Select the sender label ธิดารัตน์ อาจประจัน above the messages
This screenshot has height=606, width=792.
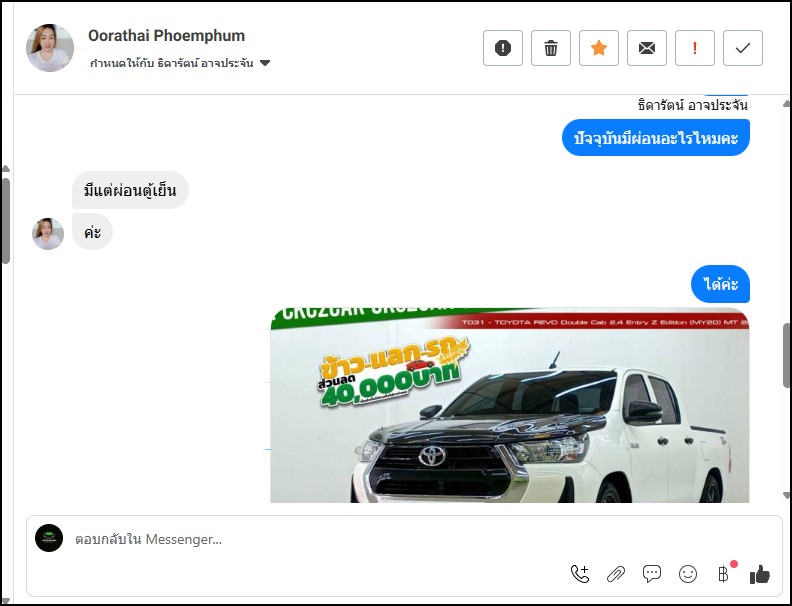[x=692, y=106]
